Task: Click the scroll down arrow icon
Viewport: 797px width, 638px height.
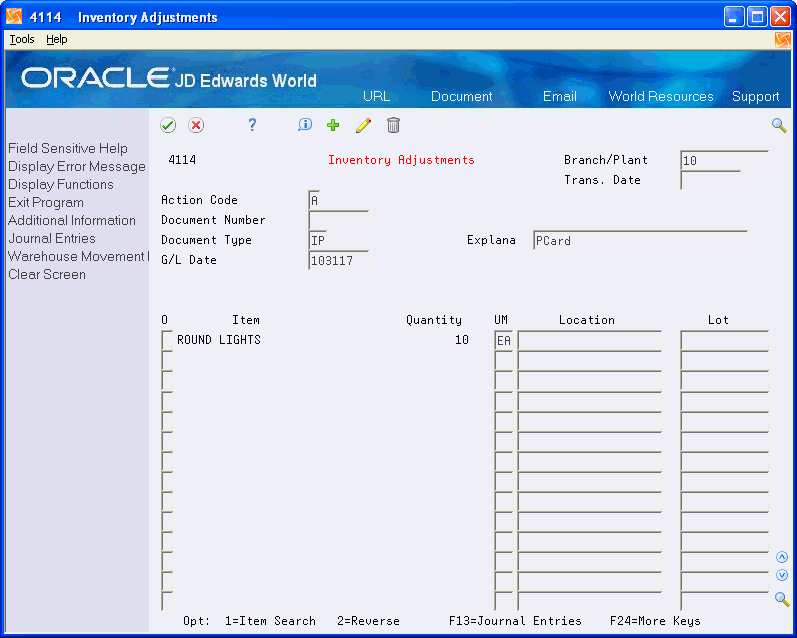Action: pos(782,575)
